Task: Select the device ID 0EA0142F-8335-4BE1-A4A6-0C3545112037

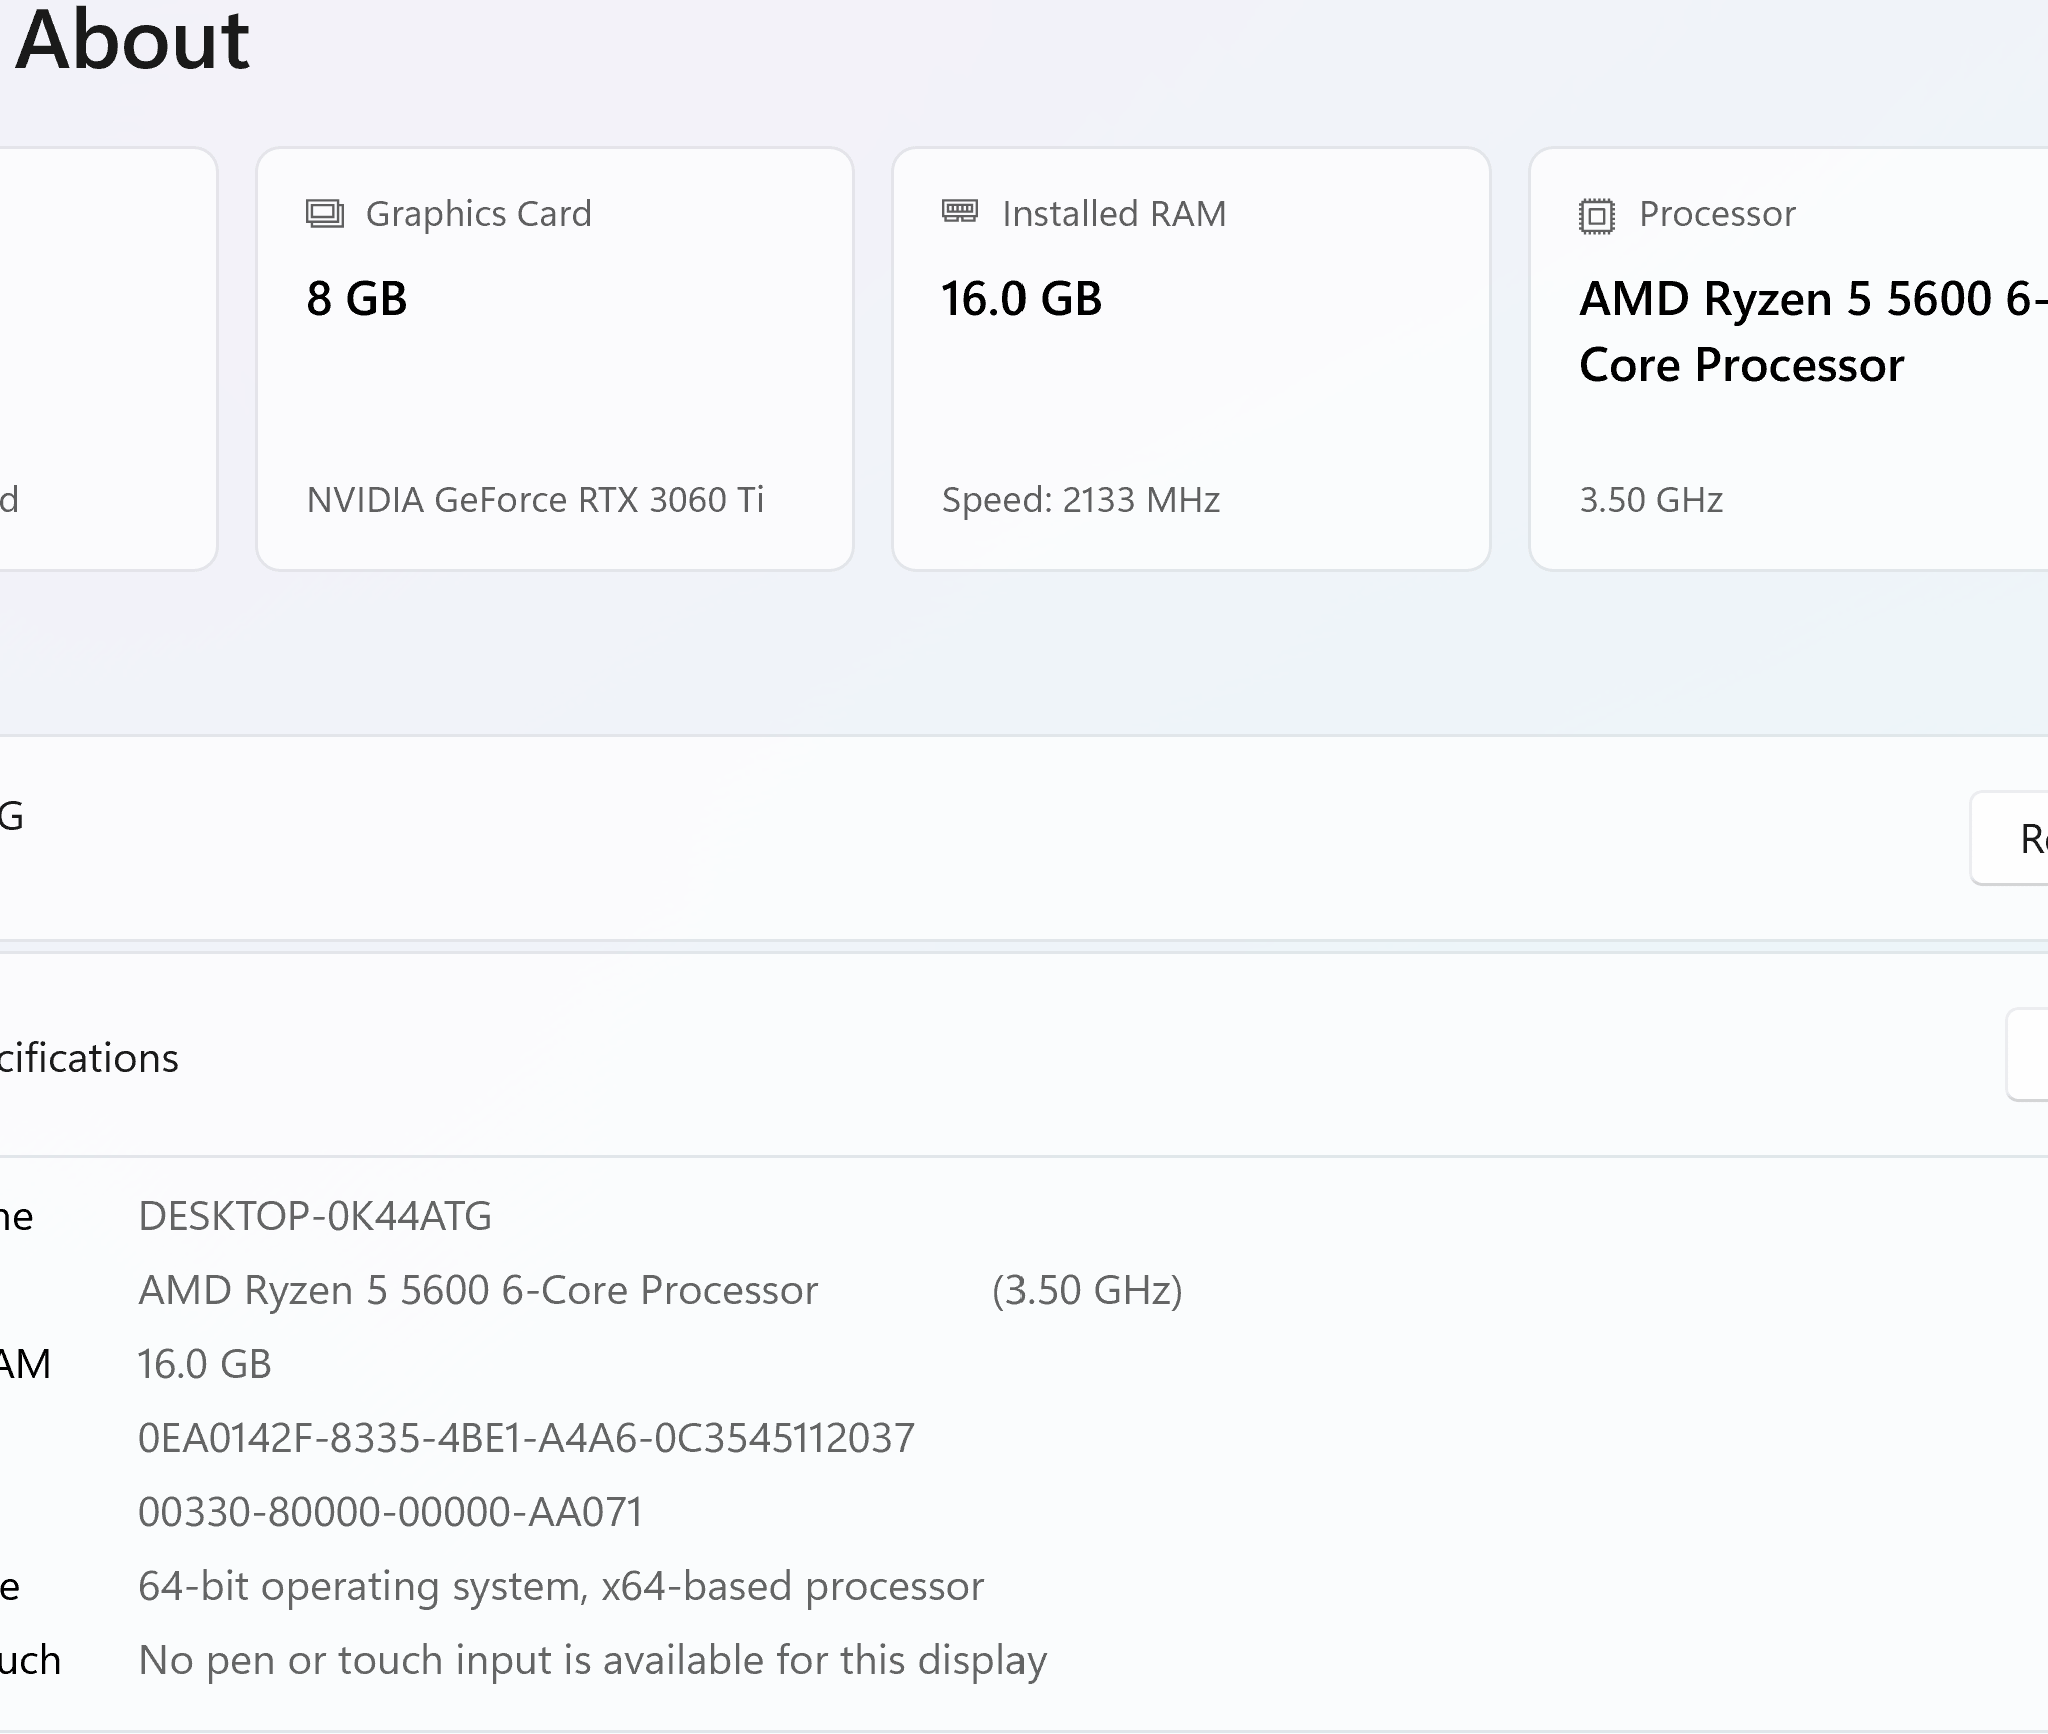Action: click(x=526, y=1438)
